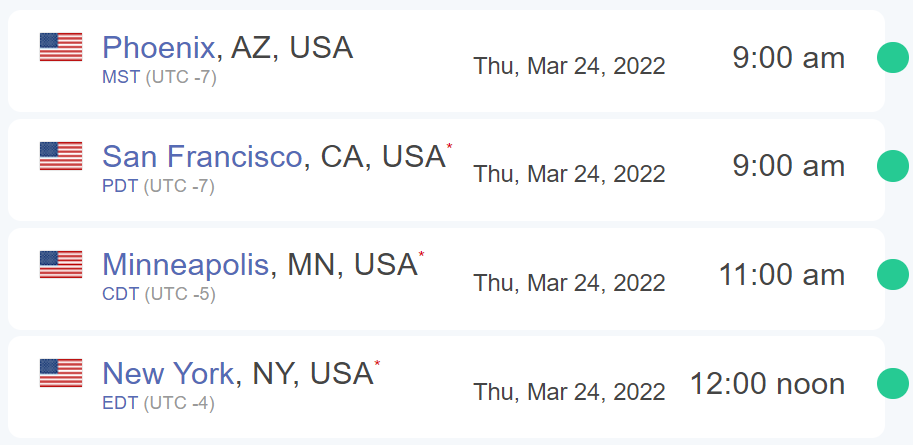Click the green status dot for Minneapolis

[893, 274]
